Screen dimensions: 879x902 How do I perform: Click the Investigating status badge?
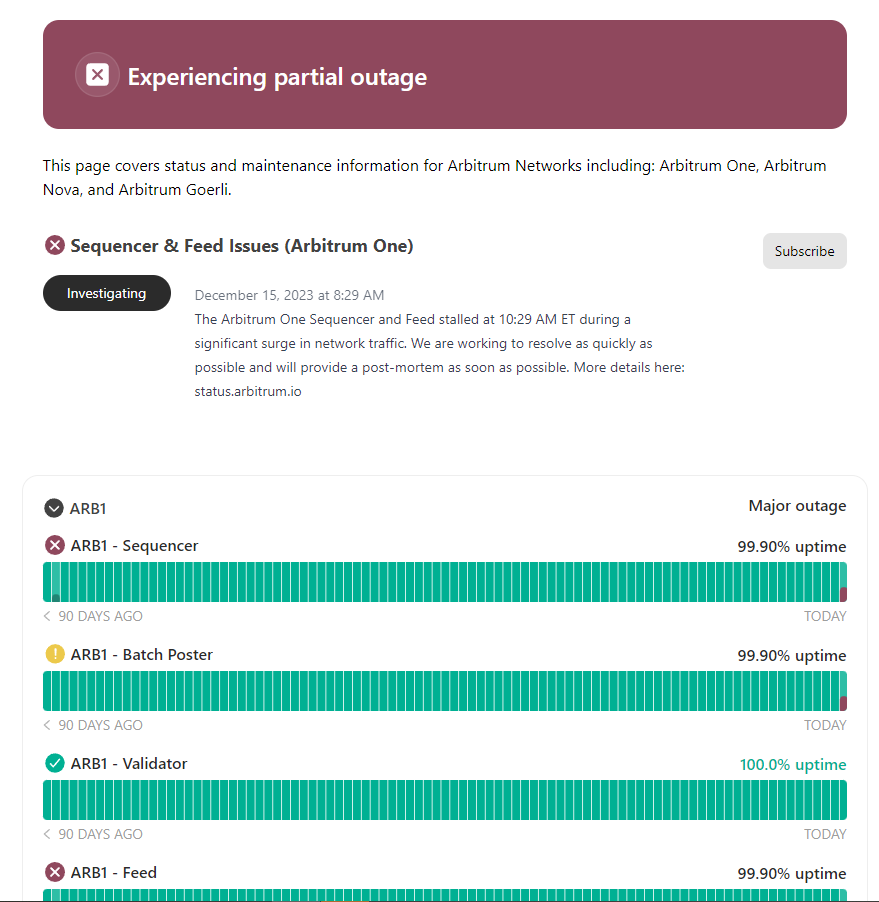point(106,293)
